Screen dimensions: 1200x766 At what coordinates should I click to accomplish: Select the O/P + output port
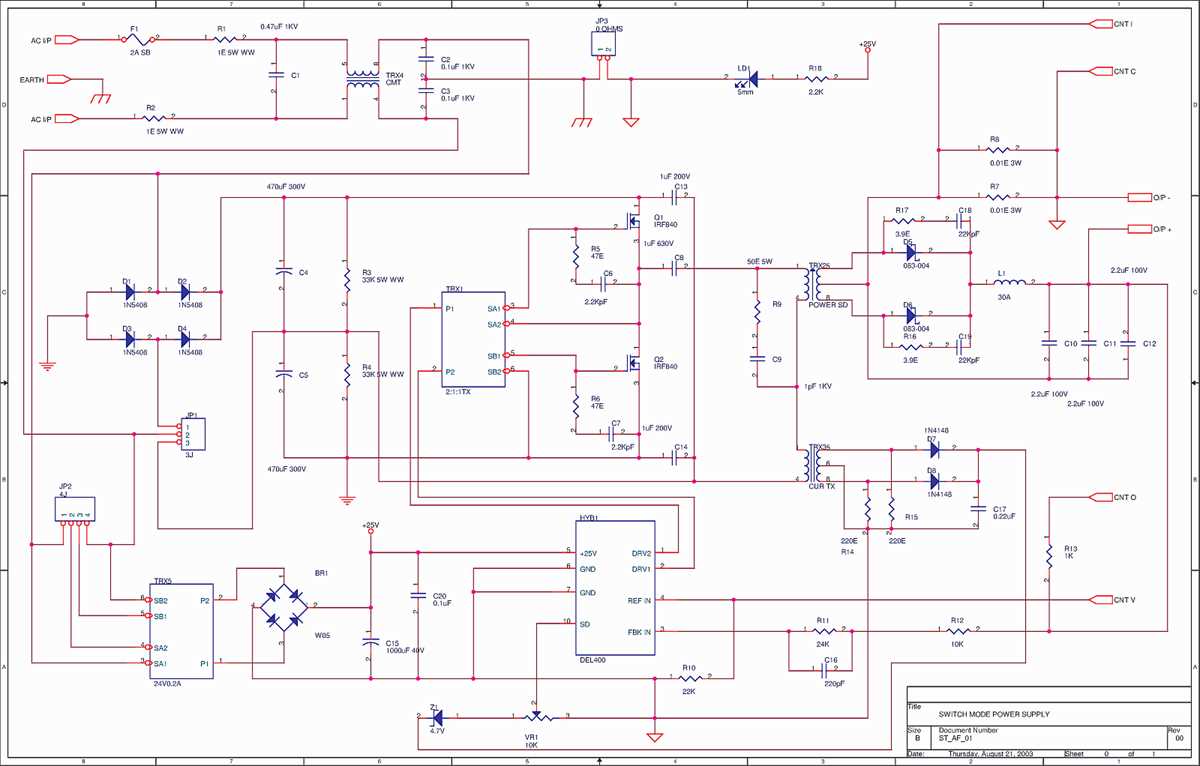(x=1139, y=229)
